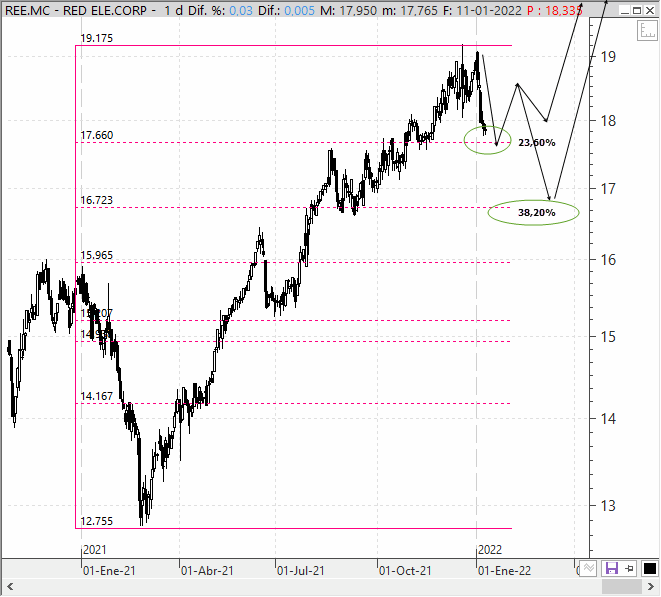Open the axis scale settings icon
Image resolution: width=661 pixels, height=597 pixels.
click(x=647, y=30)
